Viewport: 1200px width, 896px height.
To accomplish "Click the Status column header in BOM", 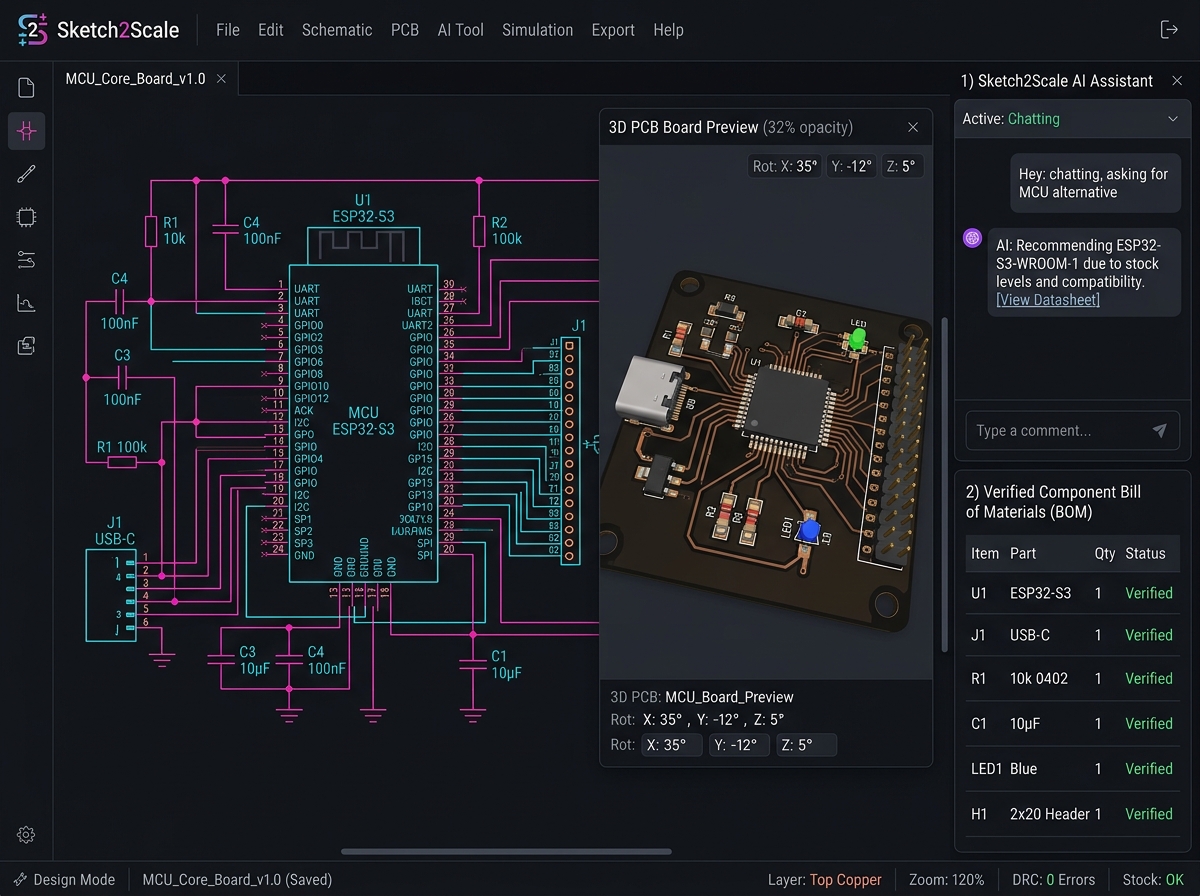I will pyautogui.click(x=1145, y=553).
